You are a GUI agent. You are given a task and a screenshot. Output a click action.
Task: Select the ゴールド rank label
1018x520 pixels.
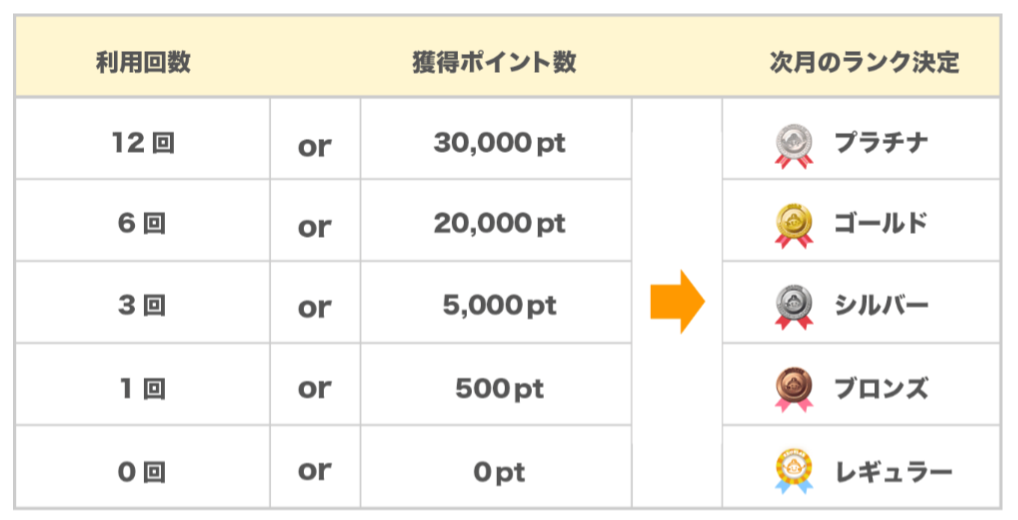tap(880, 223)
